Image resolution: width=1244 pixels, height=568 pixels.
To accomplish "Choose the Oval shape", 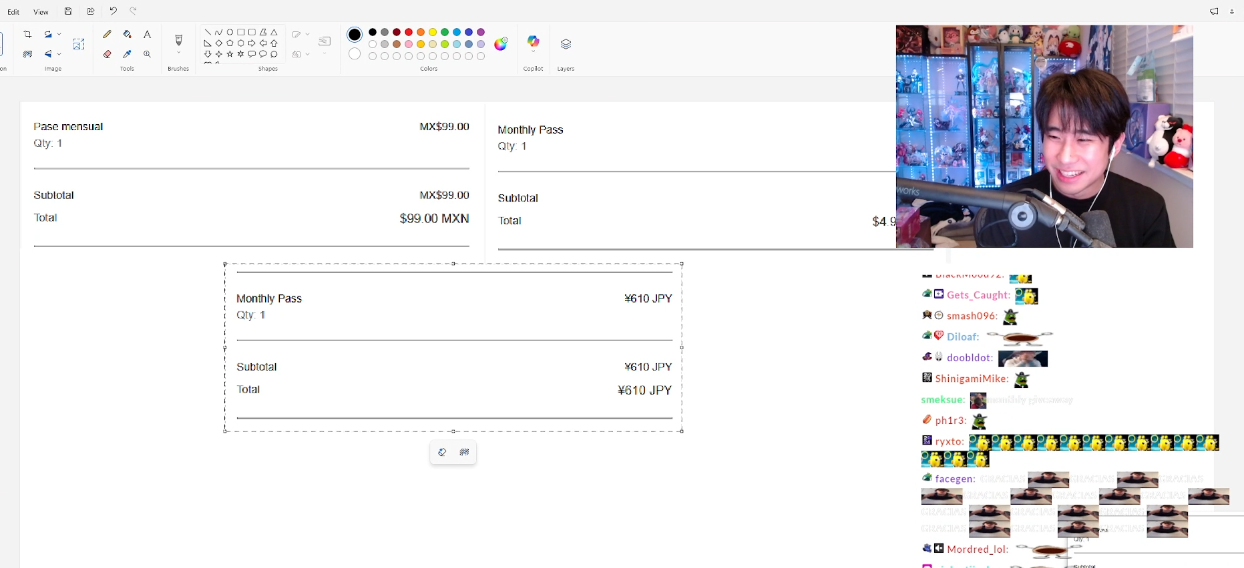I will point(230,32).
